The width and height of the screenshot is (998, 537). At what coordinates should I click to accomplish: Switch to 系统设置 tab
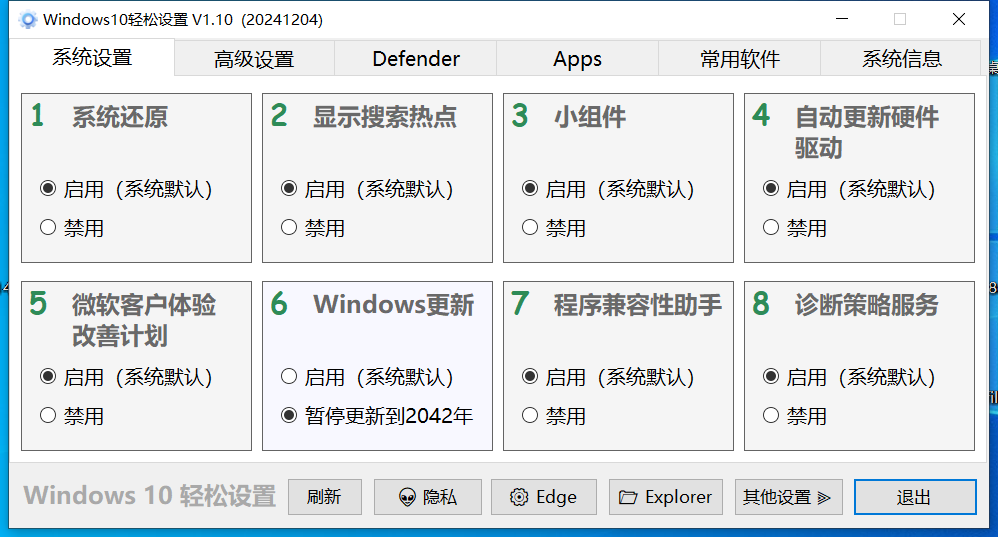pyautogui.click(x=92, y=58)
